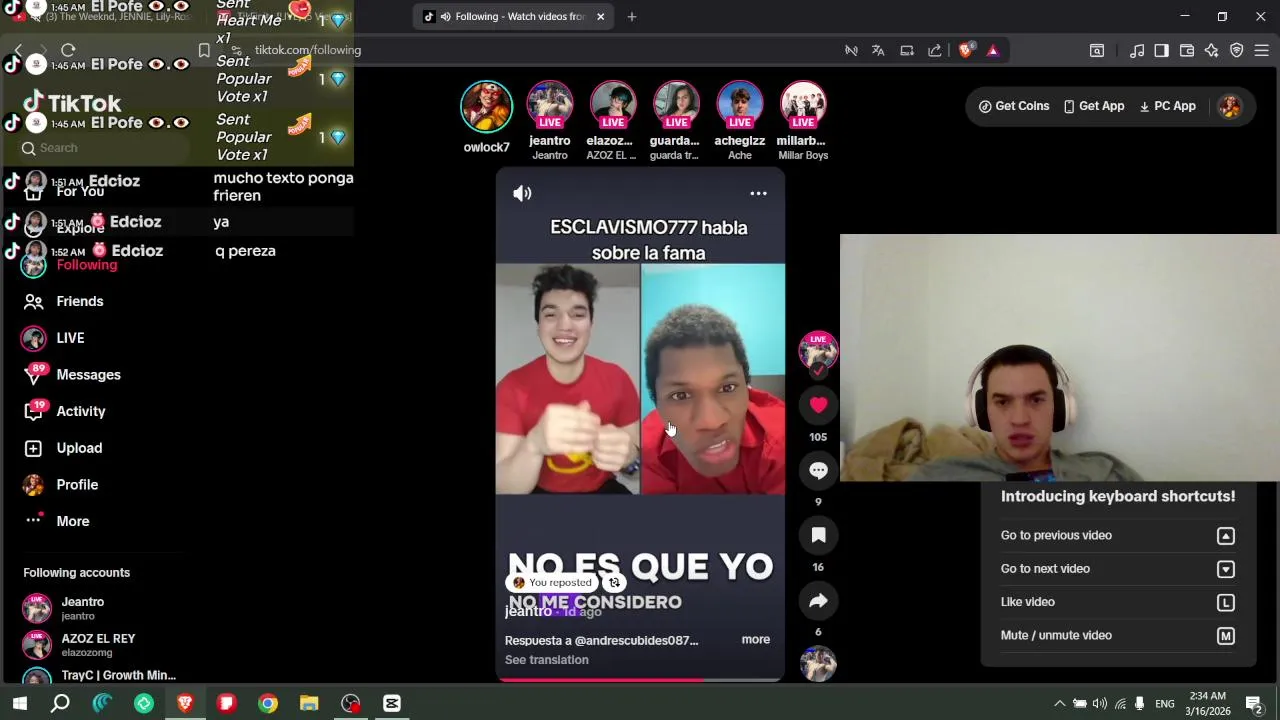Open Brave Shields lion icon
The height and width of the screenshot is (720, 1280).
tap(966, 50)
